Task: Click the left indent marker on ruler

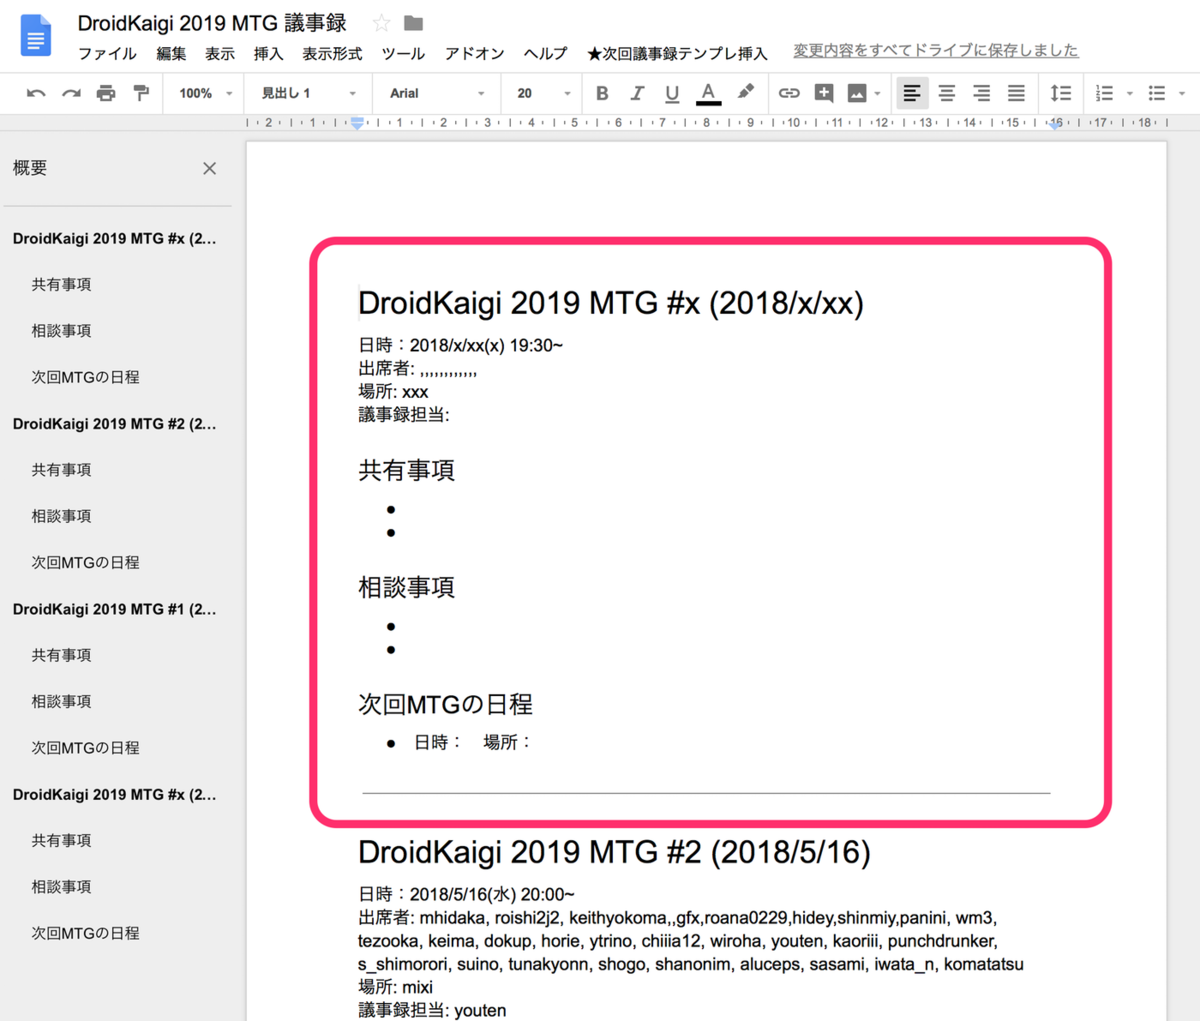Action: click(x=357, y=124)
